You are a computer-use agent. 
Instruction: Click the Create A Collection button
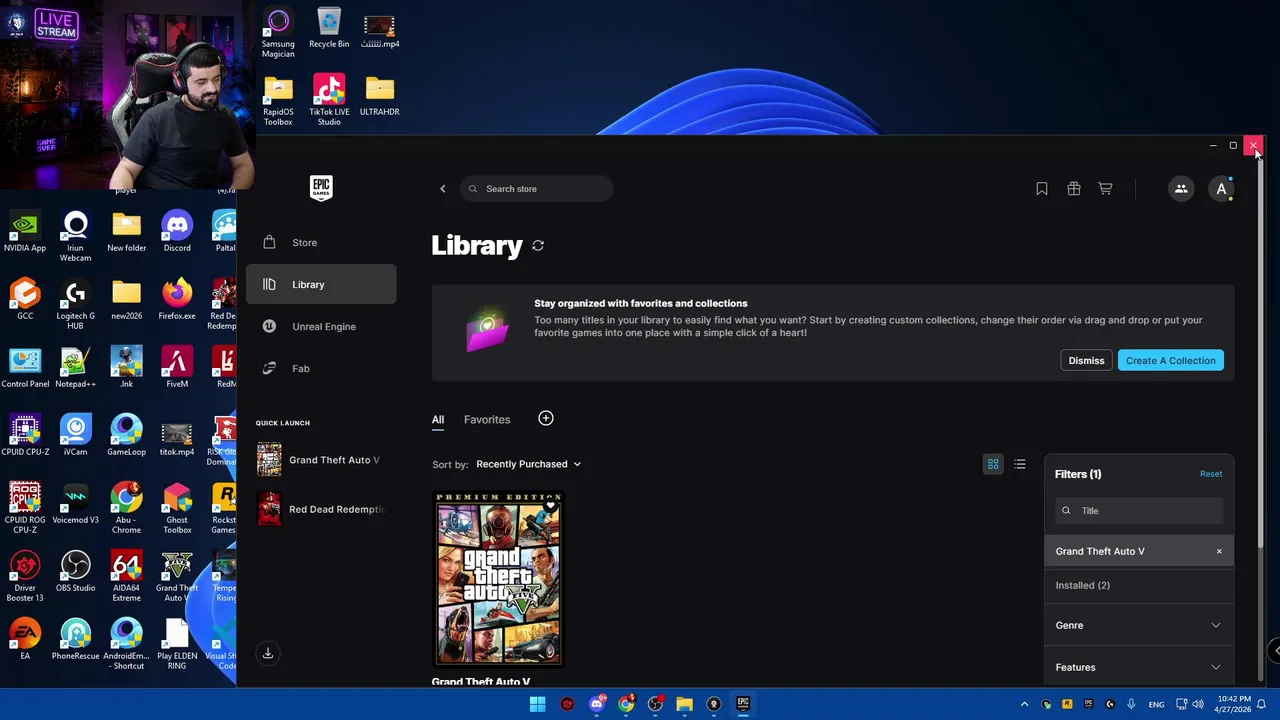click(x=1171, y=361)
